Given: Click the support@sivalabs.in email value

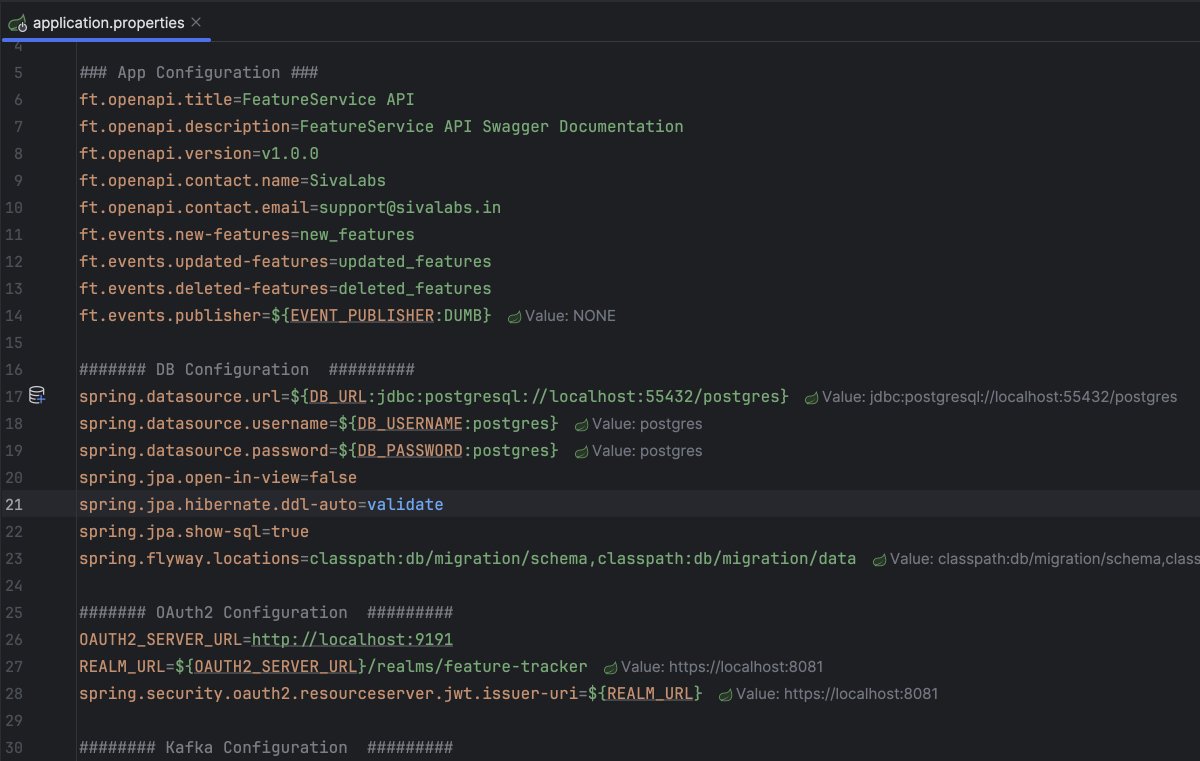Looking at the screenshot, I should [410, 207].
